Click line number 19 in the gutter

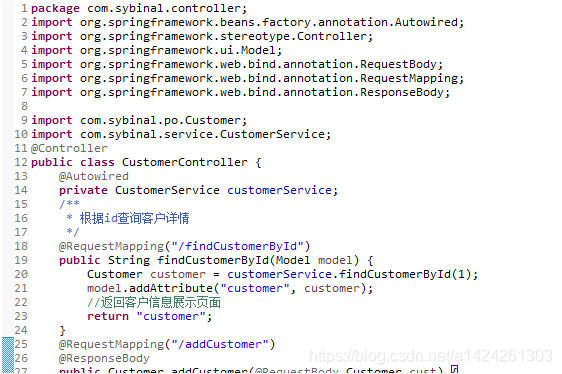click(x=21, y=260)
